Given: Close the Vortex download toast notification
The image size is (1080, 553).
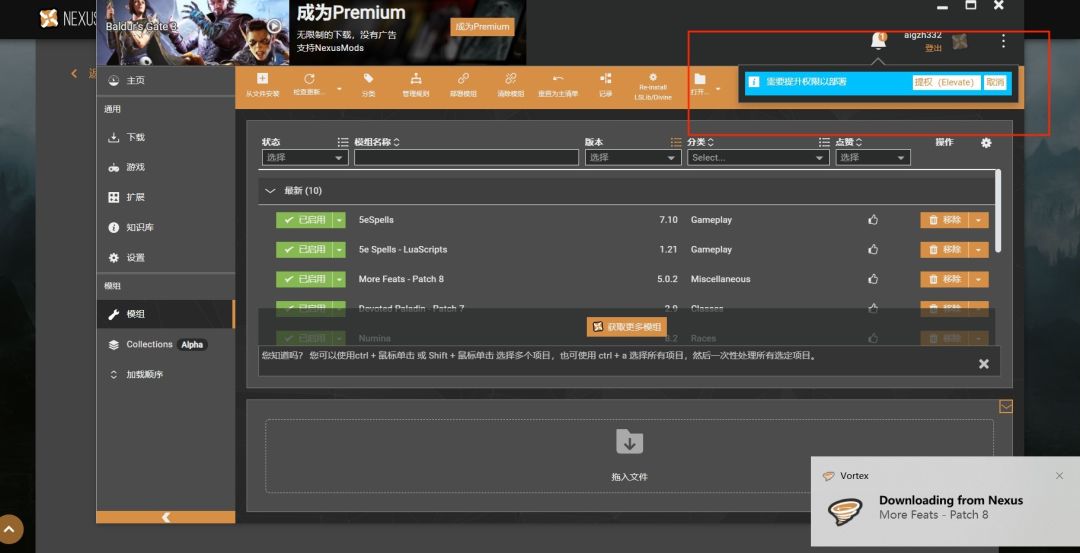Looking at the screenshot, I should (x=1059, y=476).
